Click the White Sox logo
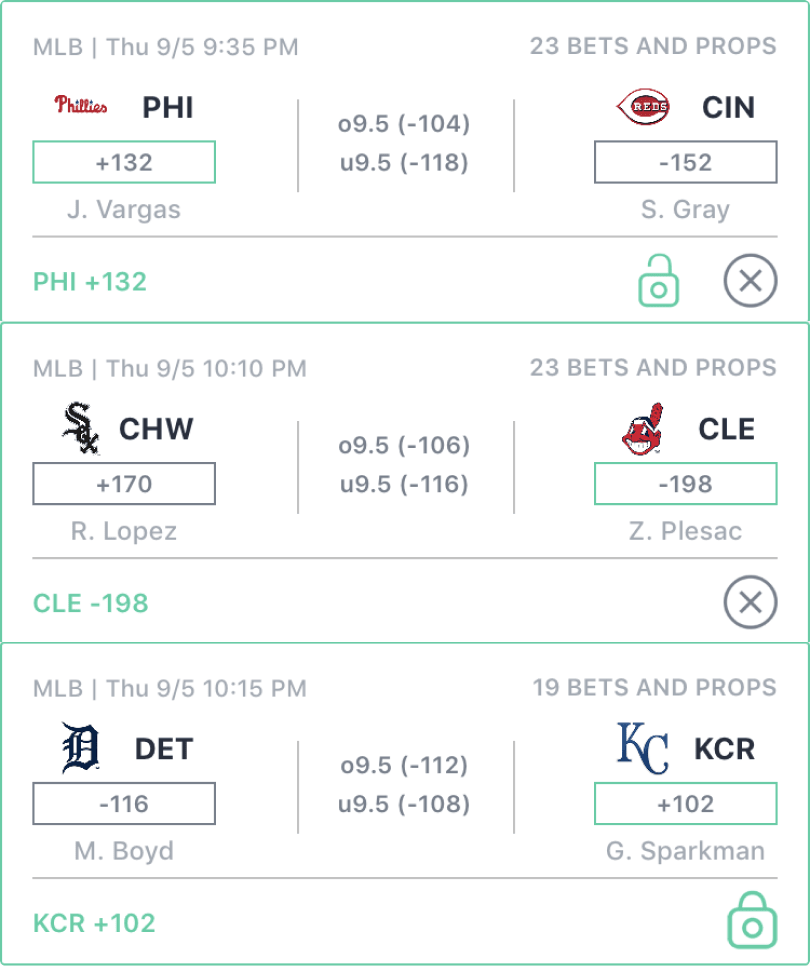The width and height of the screenshot is (810, 966). (81, 428)
